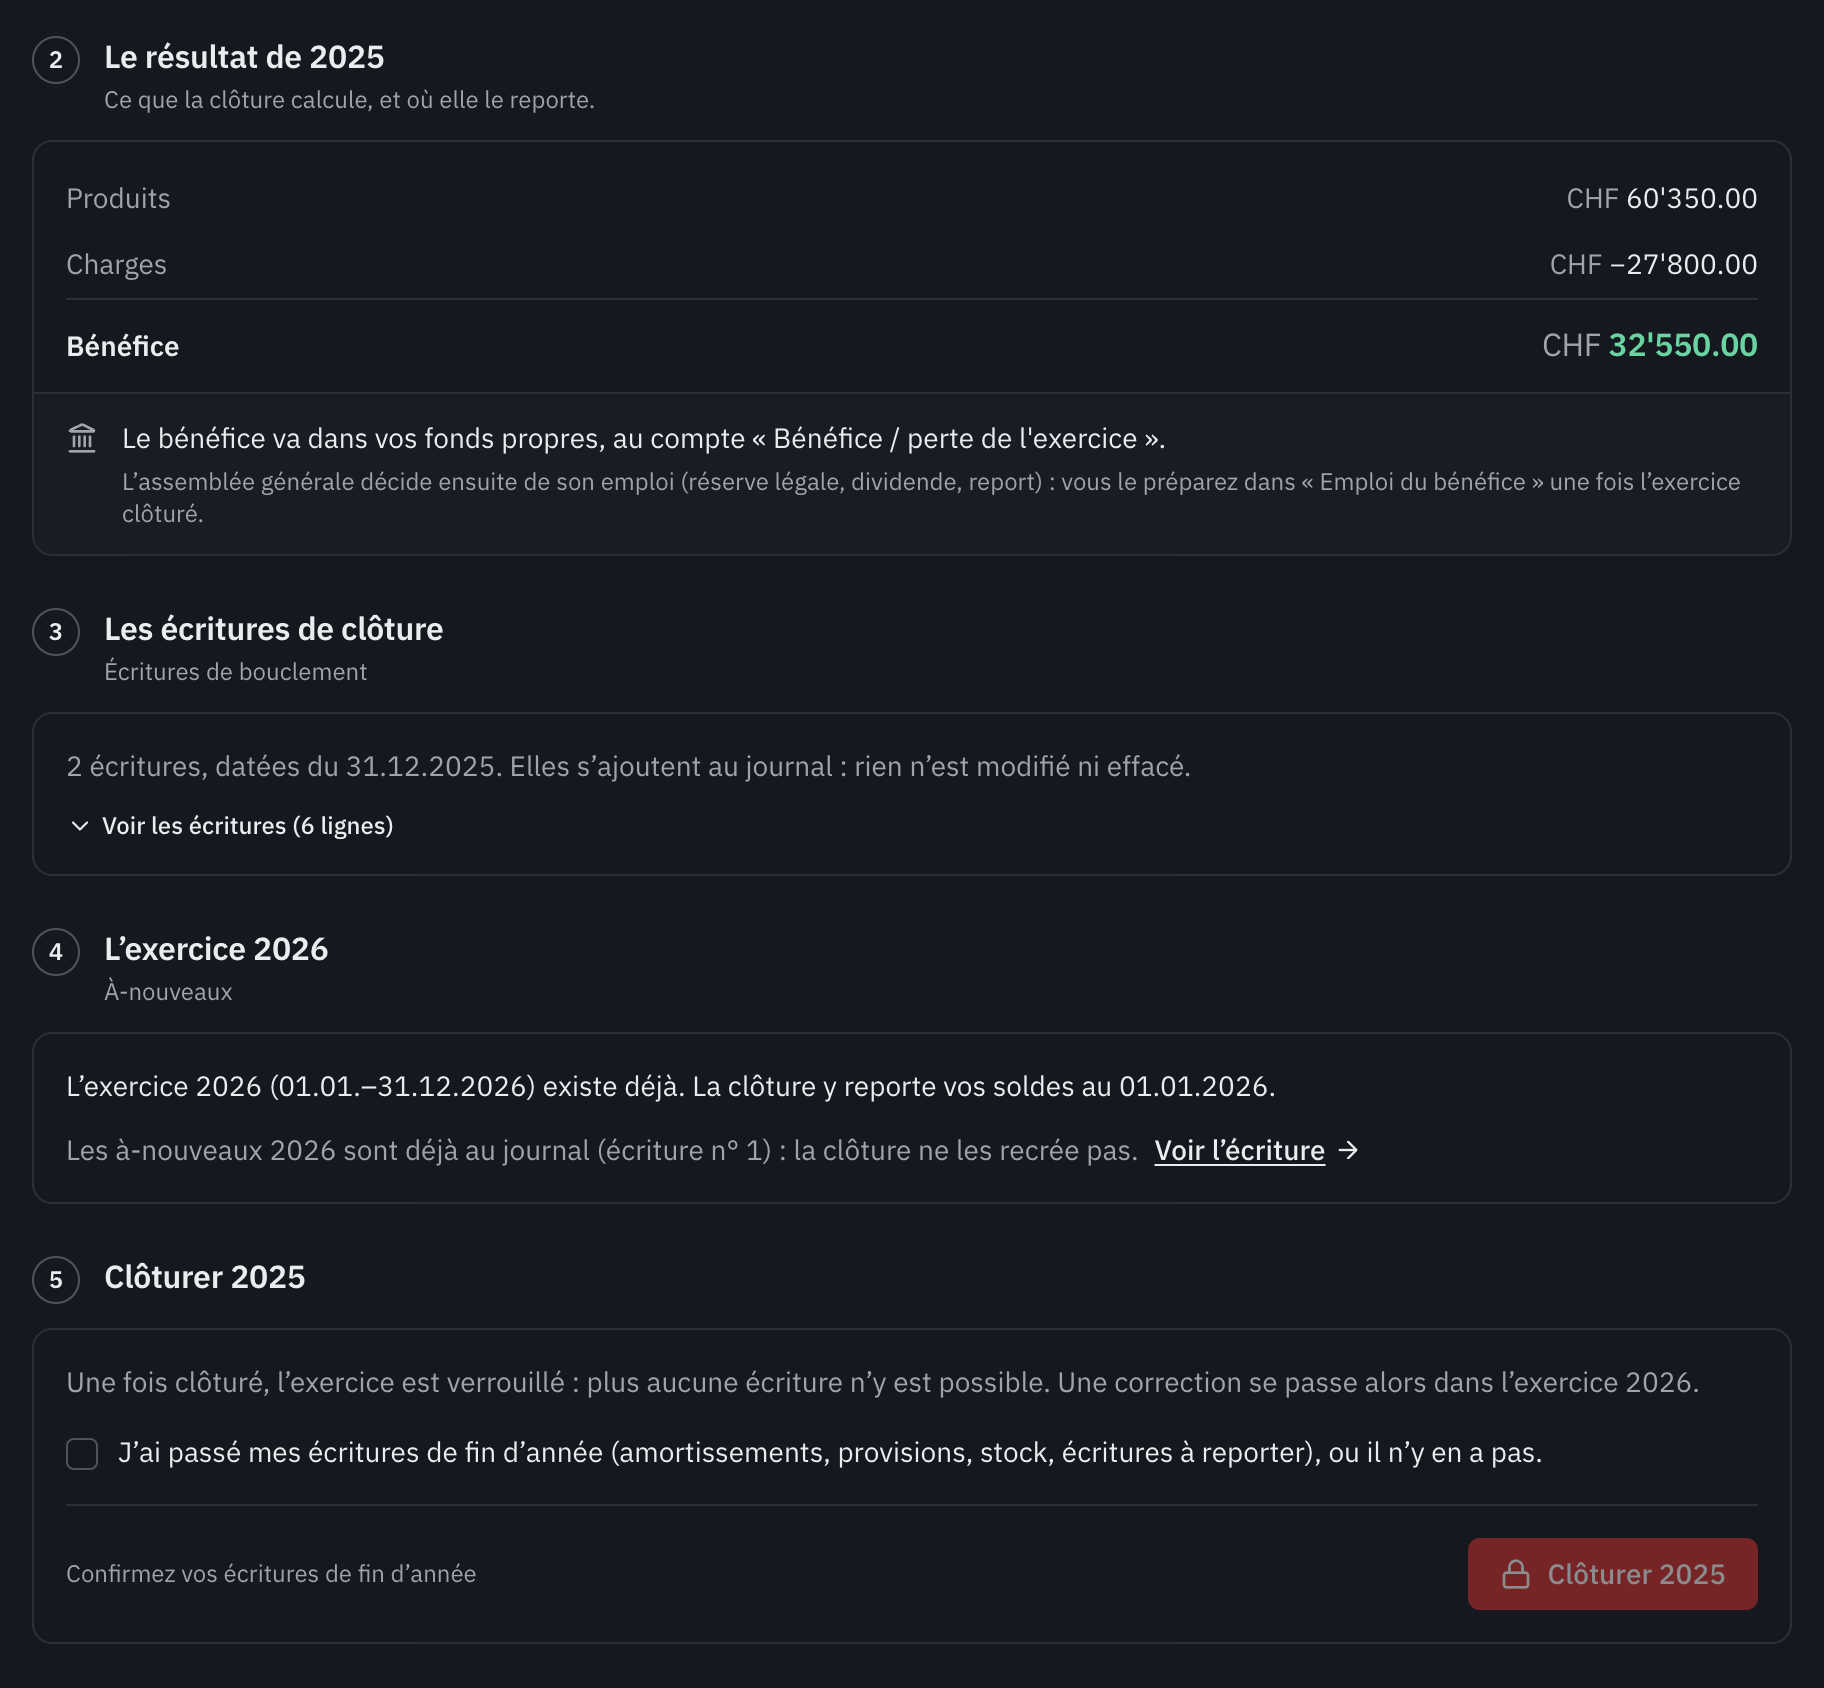Viewport: 1824px width, 1688px height.
Task: Click the step 5 circle badge
Action: click(x=56, y=1279)
